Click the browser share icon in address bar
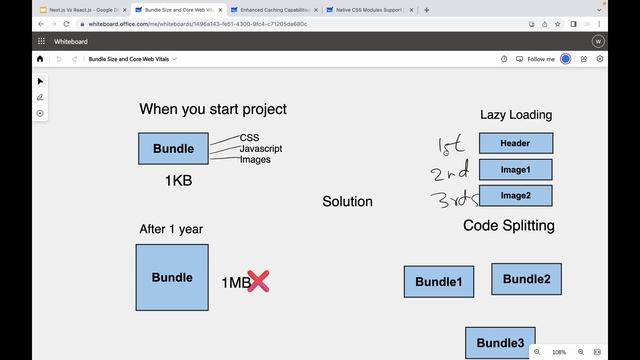 [x=544, y=24]
